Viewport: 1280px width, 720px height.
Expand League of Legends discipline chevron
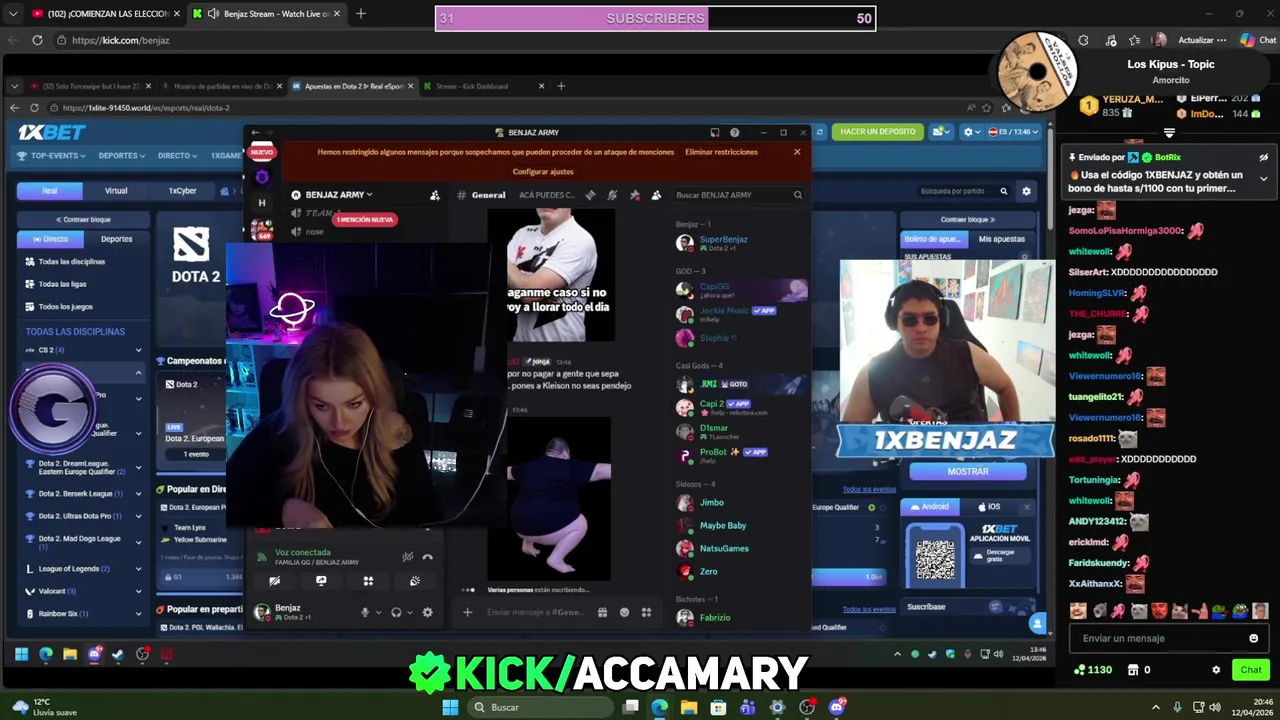pos(139,569)
